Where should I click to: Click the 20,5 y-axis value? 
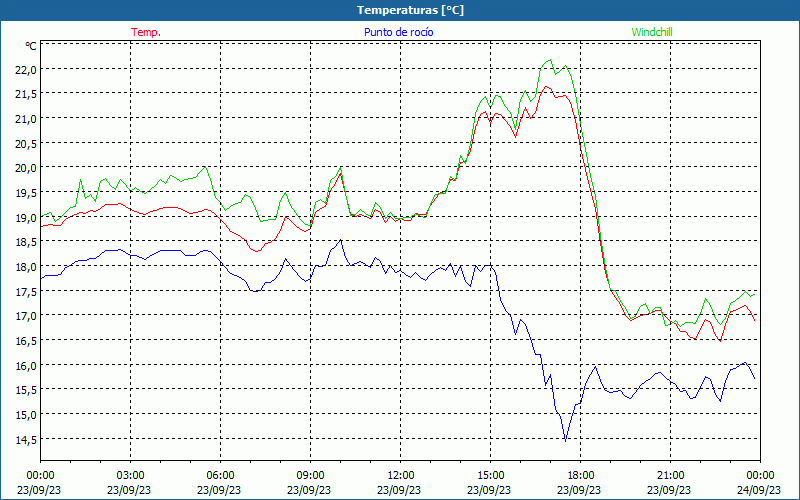(26, 144)
